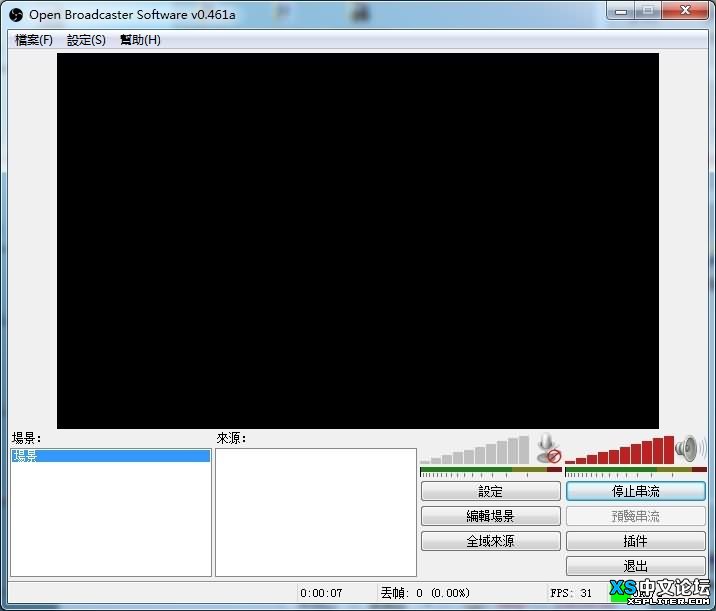This screenshot has height=611, width=716.
Task: Adjust the desktop audio red volume bars
Action: pos(620,450)
